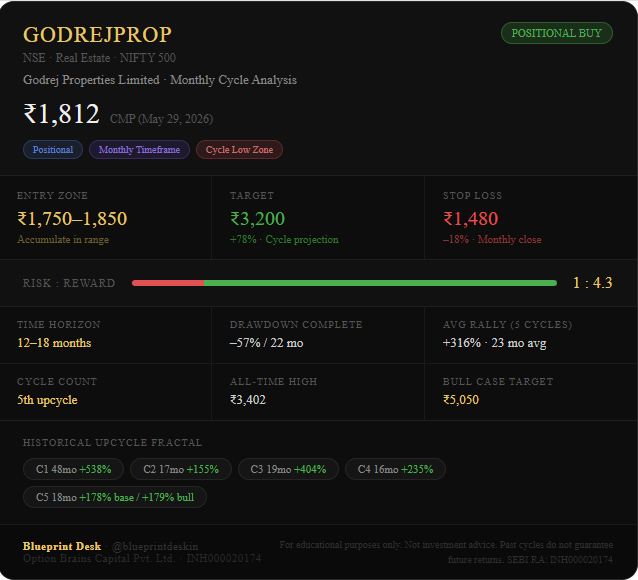This screenshot has width=638, height=580.
Task: Click '+78% · Cycle projection' text
Action: (x=284, y=240)
